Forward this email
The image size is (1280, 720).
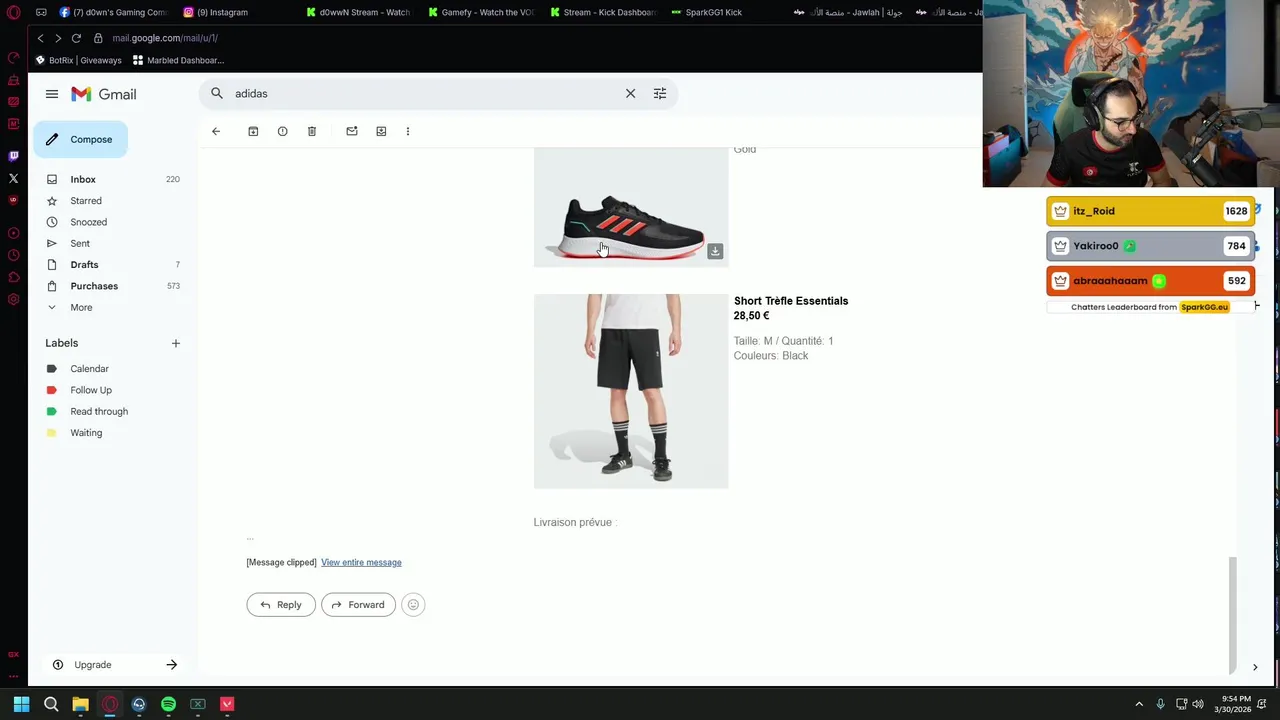click(358, 605)
